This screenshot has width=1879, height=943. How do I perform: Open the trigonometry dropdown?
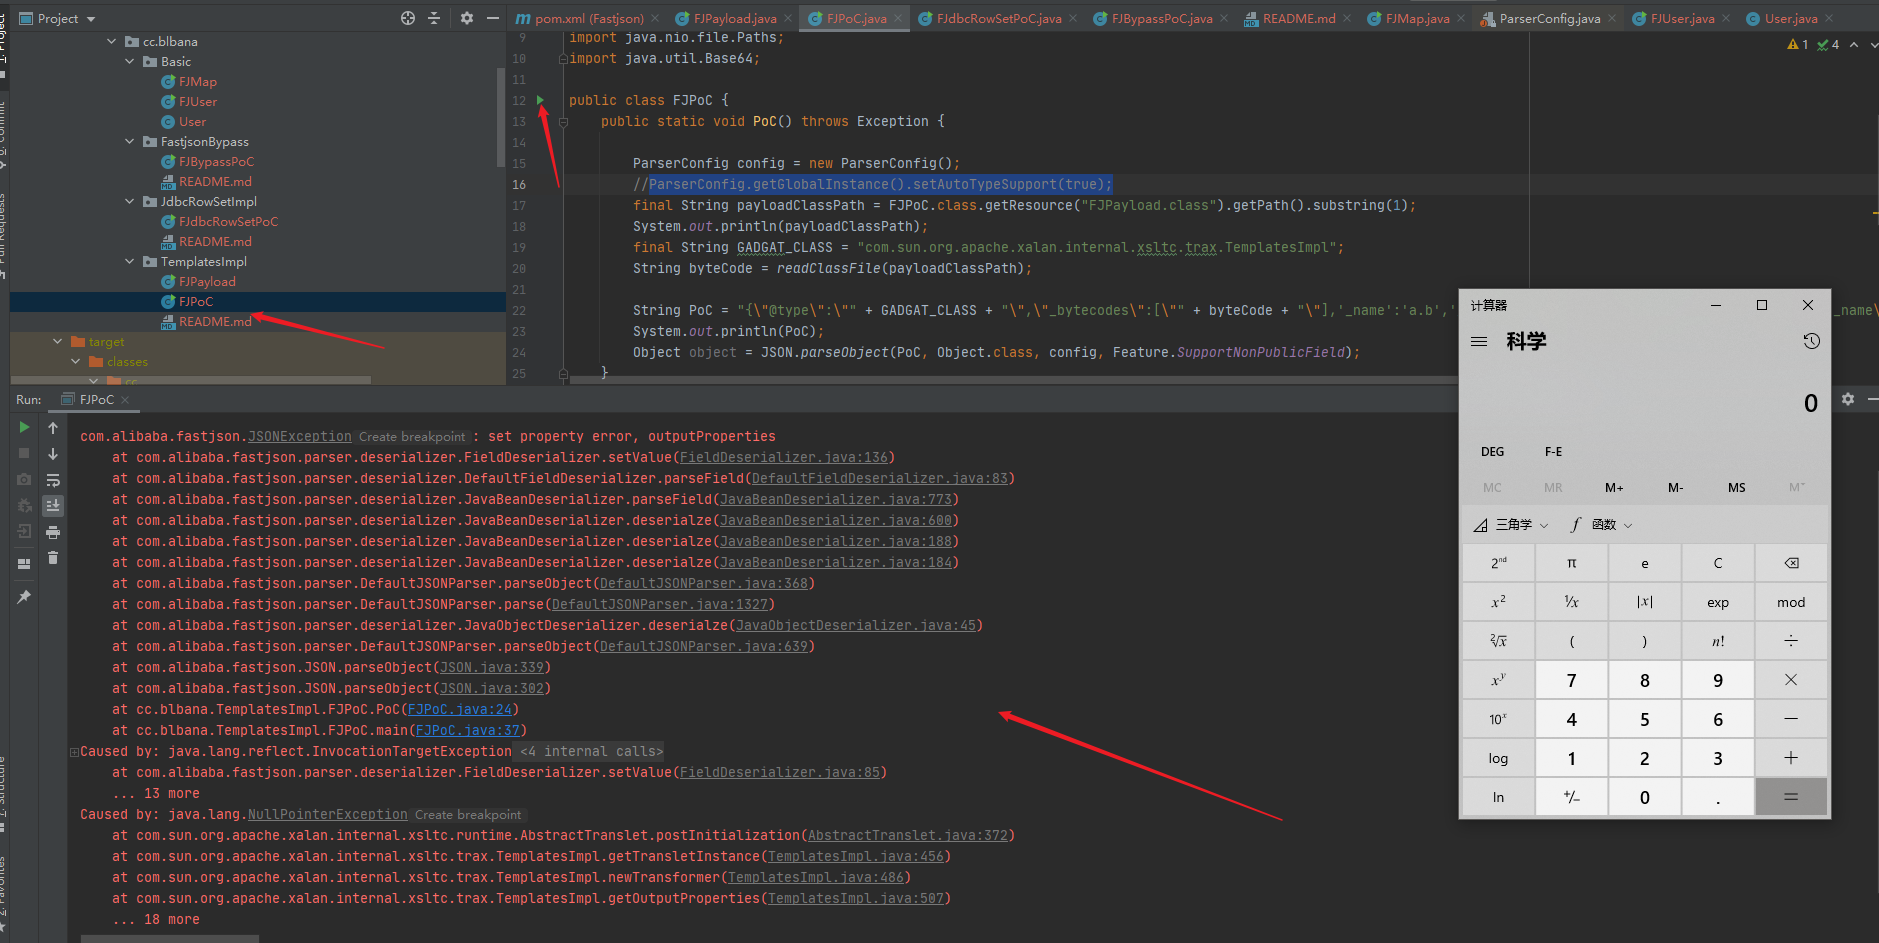click(x=1511, y=525)
